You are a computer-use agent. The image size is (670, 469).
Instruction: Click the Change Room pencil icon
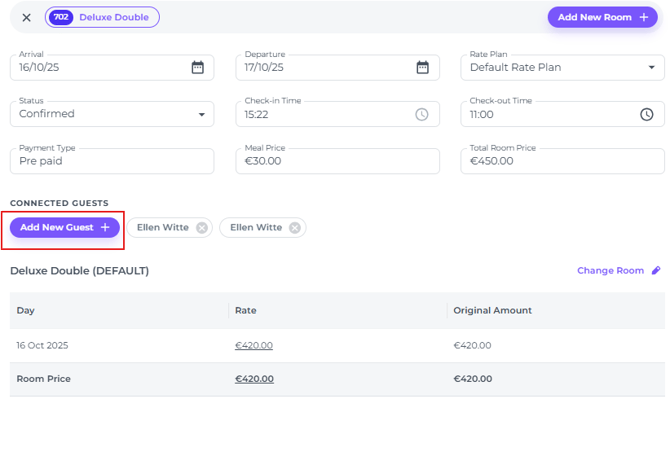656,271
